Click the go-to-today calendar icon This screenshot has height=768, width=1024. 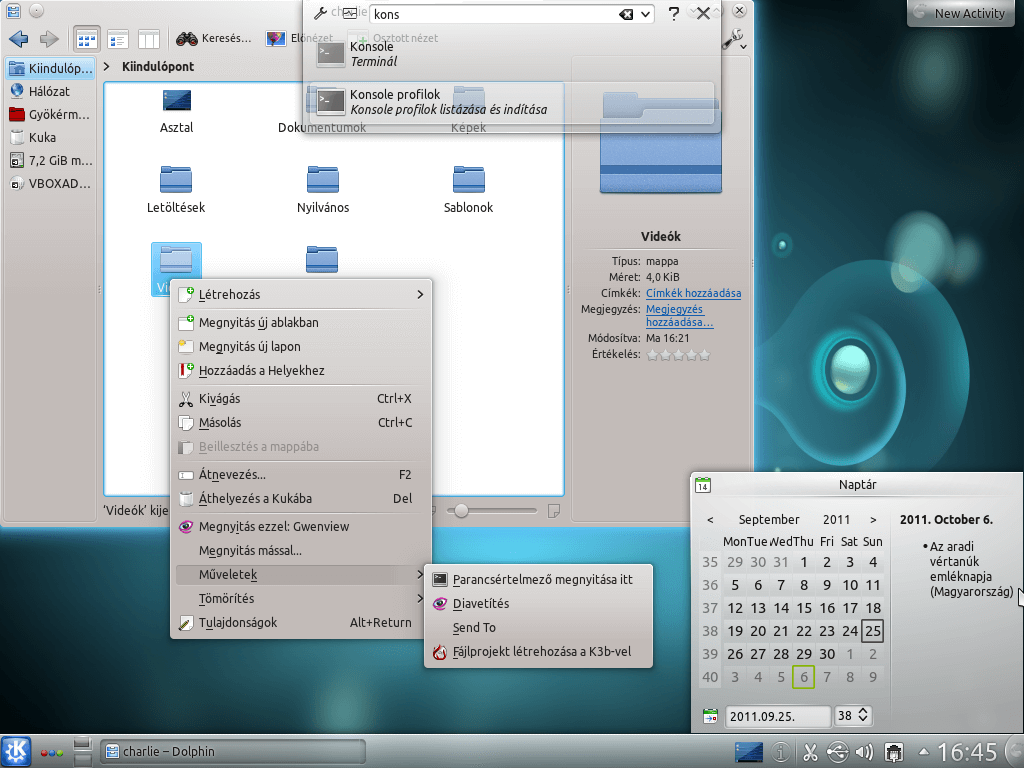(x=711, y=716)
